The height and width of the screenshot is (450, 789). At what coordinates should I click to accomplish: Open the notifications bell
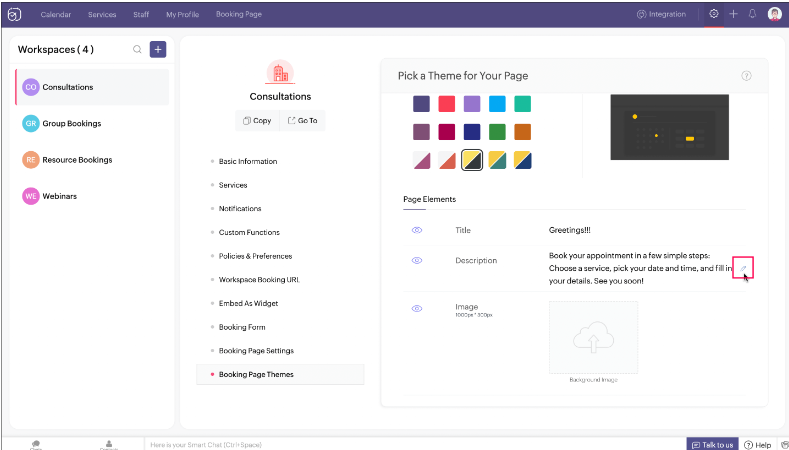(x=752, y=14)
